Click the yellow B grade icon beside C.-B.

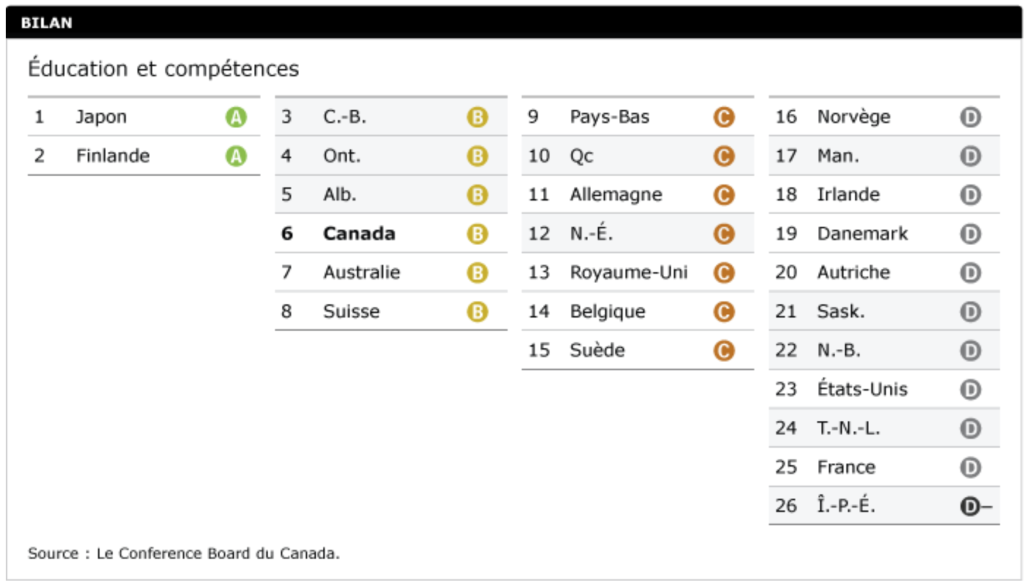pos(477,117)
